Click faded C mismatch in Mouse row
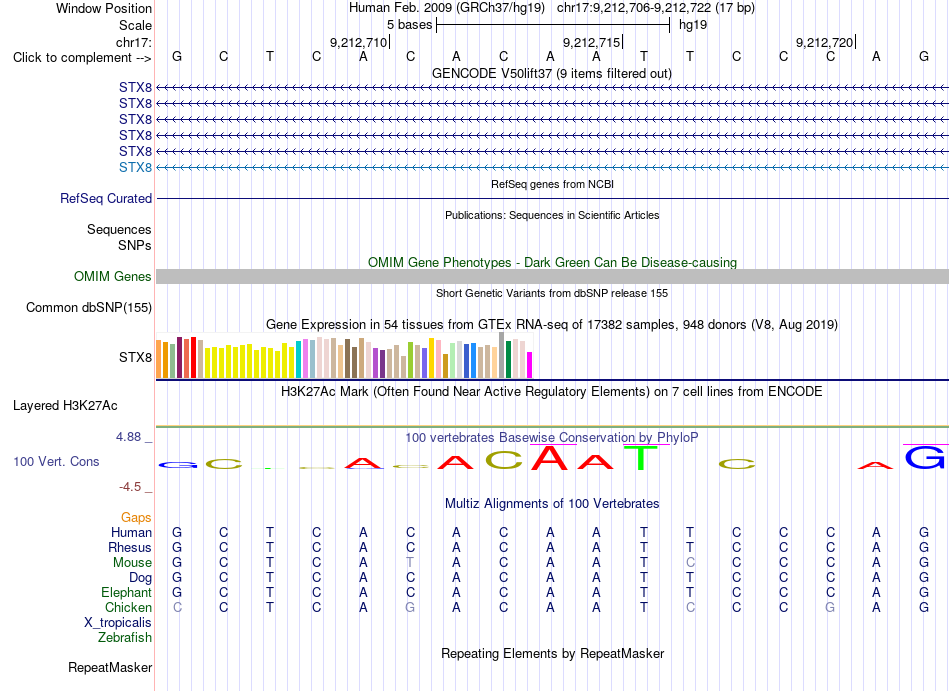Image resolution: width=950 pixels, height=691 pixels. [690, 563]
